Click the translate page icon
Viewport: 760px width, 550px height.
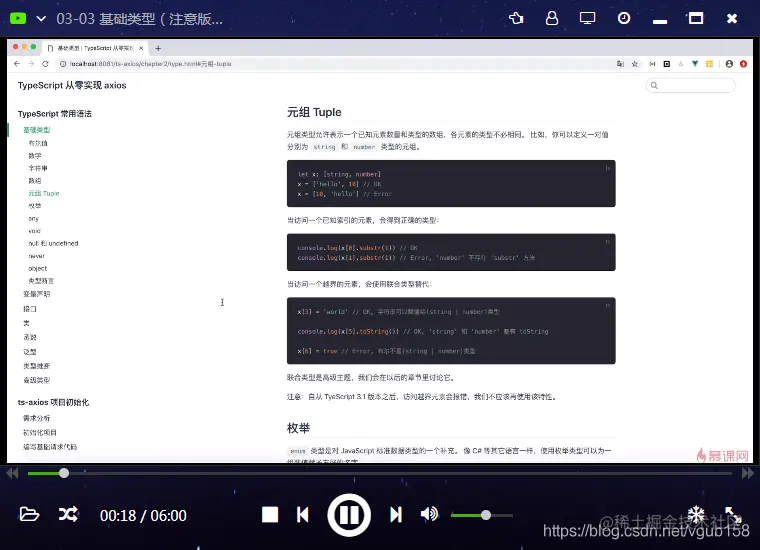click(x=620, y=63)
